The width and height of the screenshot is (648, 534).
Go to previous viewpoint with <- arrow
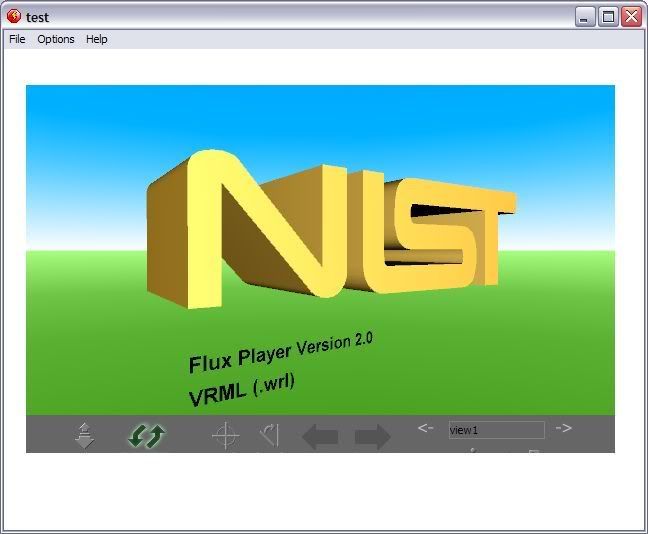pos(425,428)
